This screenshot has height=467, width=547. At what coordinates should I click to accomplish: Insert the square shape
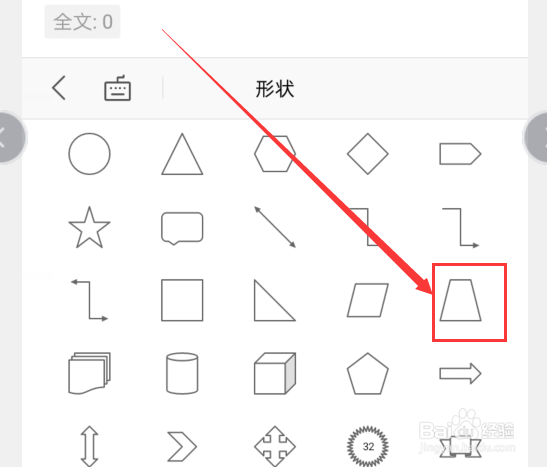(x=182, y=300)
